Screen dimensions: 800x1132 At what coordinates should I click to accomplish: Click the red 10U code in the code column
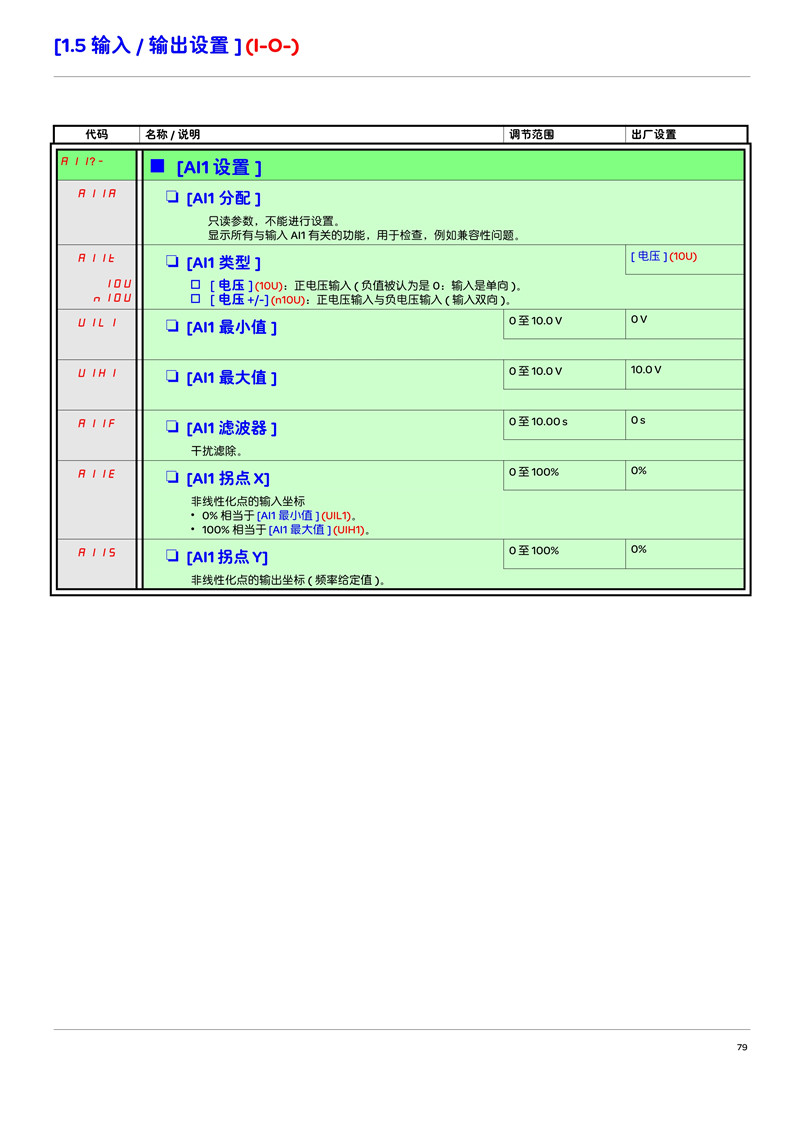coord(120,284)
